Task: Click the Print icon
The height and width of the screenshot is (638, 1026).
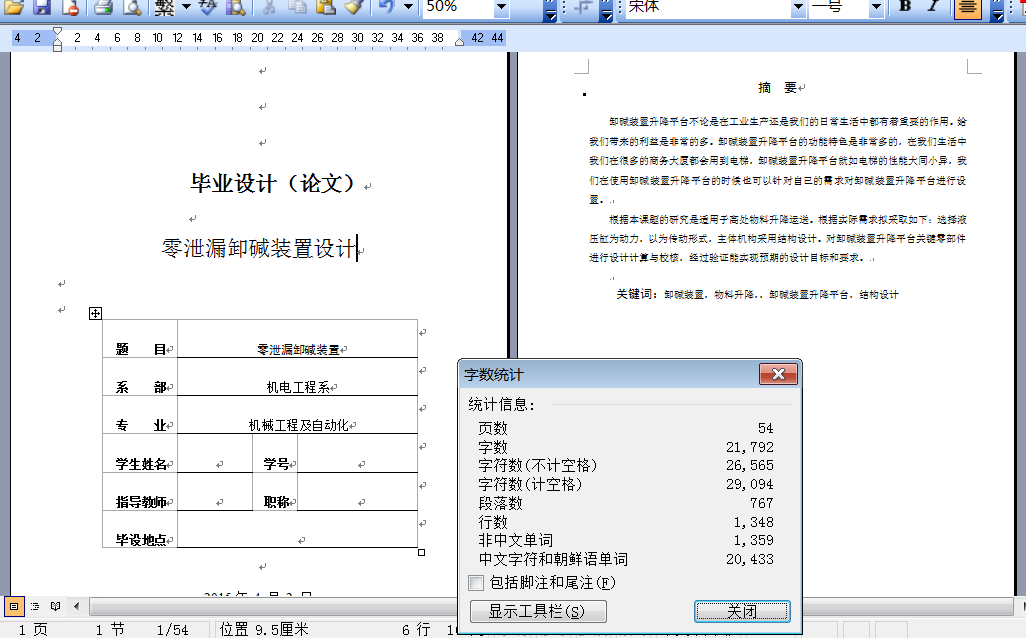Action: (103, 7)
